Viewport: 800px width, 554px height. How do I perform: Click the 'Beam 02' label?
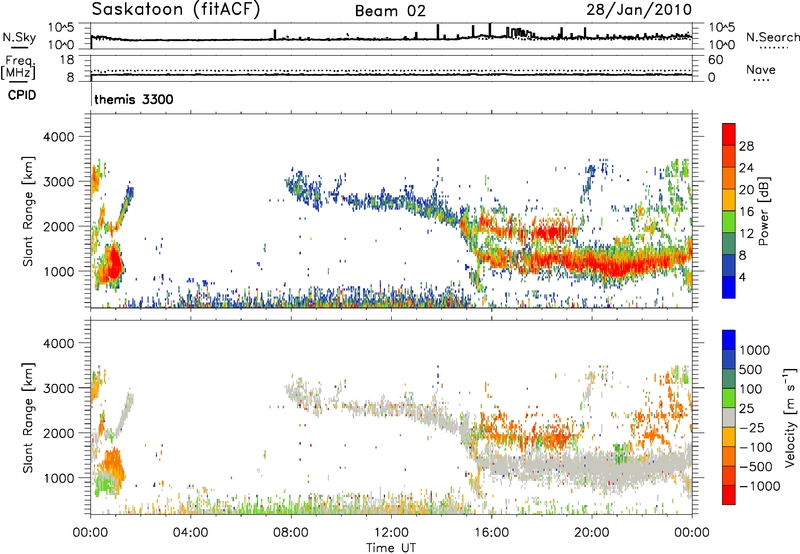click(390, 11)
